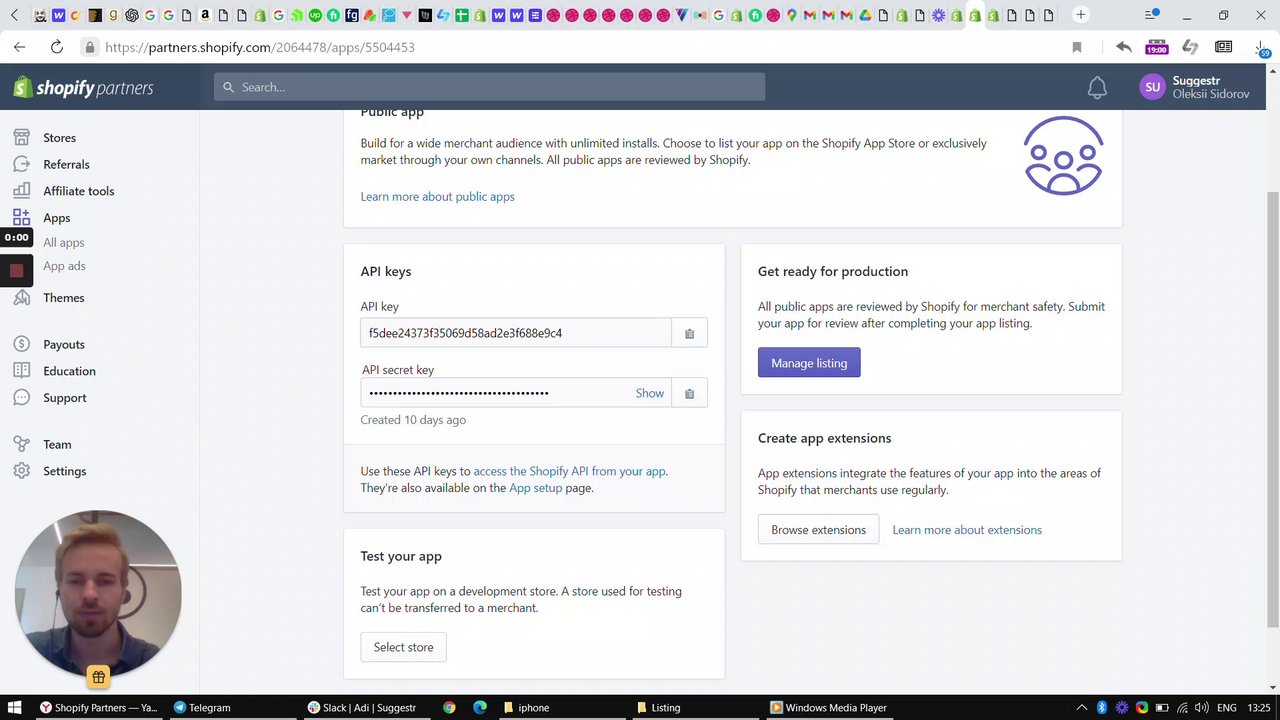The image size is (1280, 720).
Task: Click the Settings gear icon
Action: click(22, 471)
